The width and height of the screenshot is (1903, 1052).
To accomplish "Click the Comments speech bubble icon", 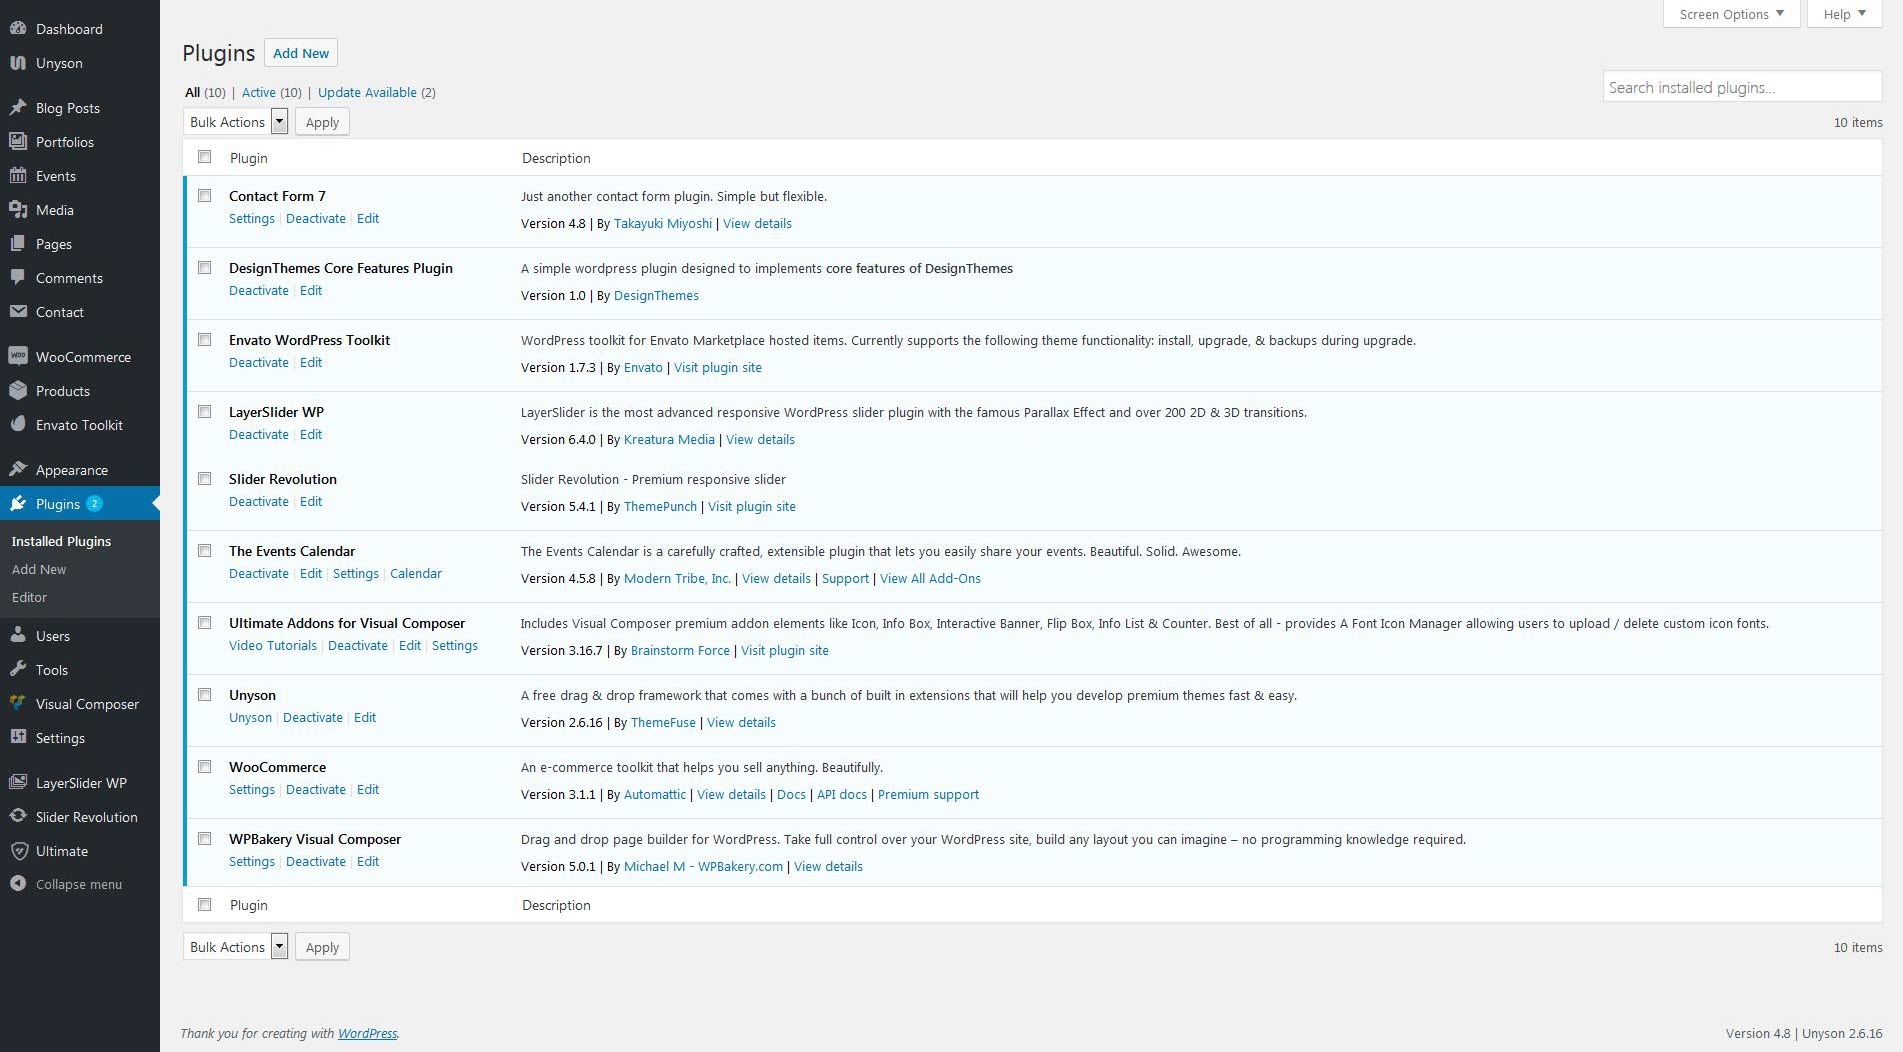I will (x=18, y=278).
